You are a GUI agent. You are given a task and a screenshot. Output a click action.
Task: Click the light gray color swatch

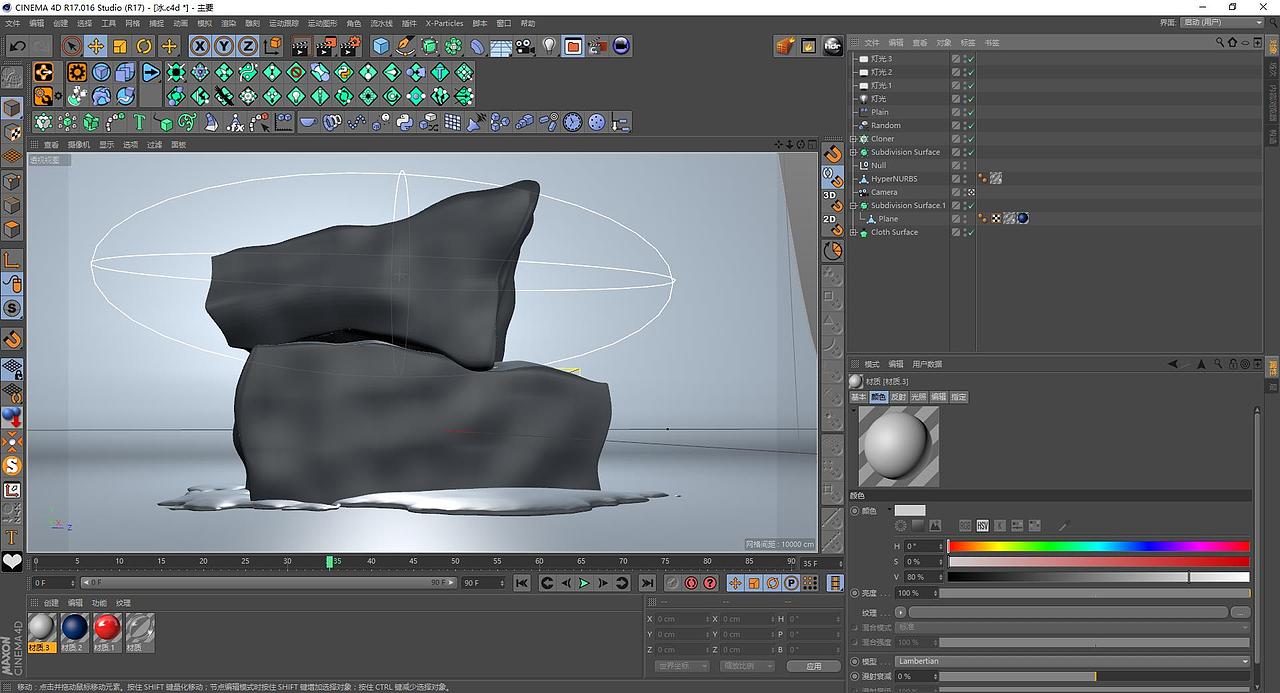[x=910, y=511]
